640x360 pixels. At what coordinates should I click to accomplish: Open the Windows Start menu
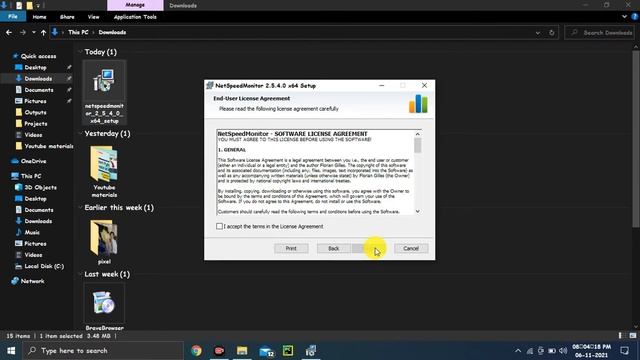[11, 351]
